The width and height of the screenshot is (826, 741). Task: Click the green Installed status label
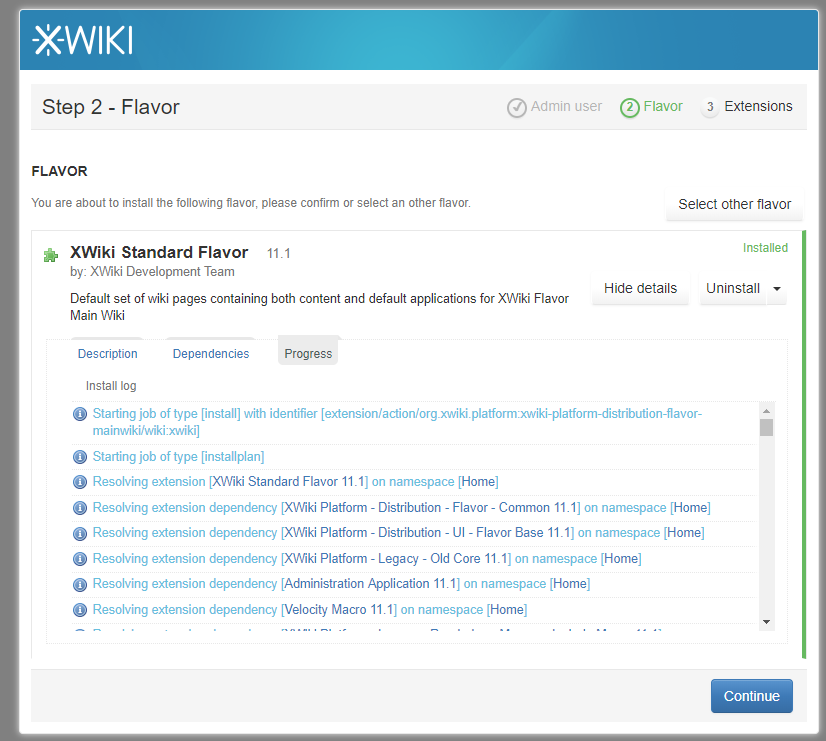[x=765, y=248]
